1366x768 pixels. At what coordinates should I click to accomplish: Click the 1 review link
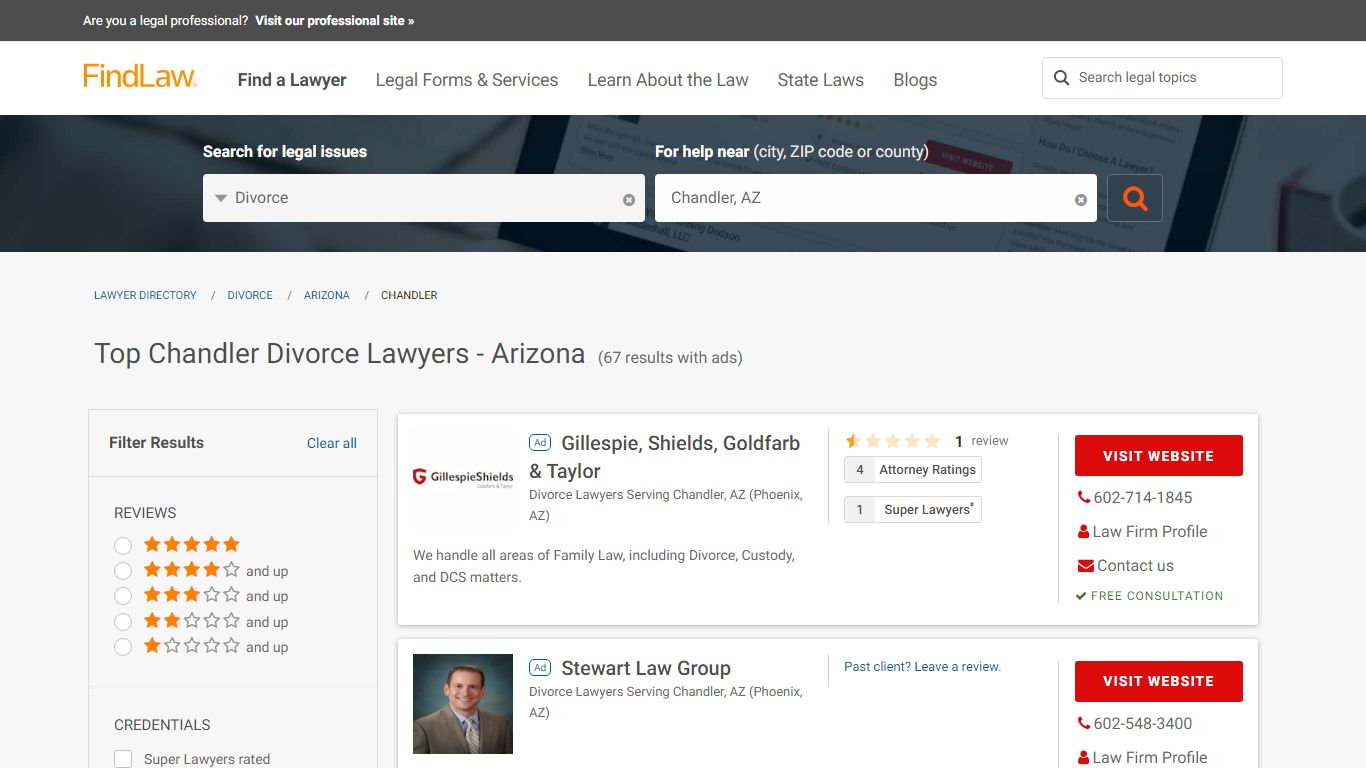(981, 441)
